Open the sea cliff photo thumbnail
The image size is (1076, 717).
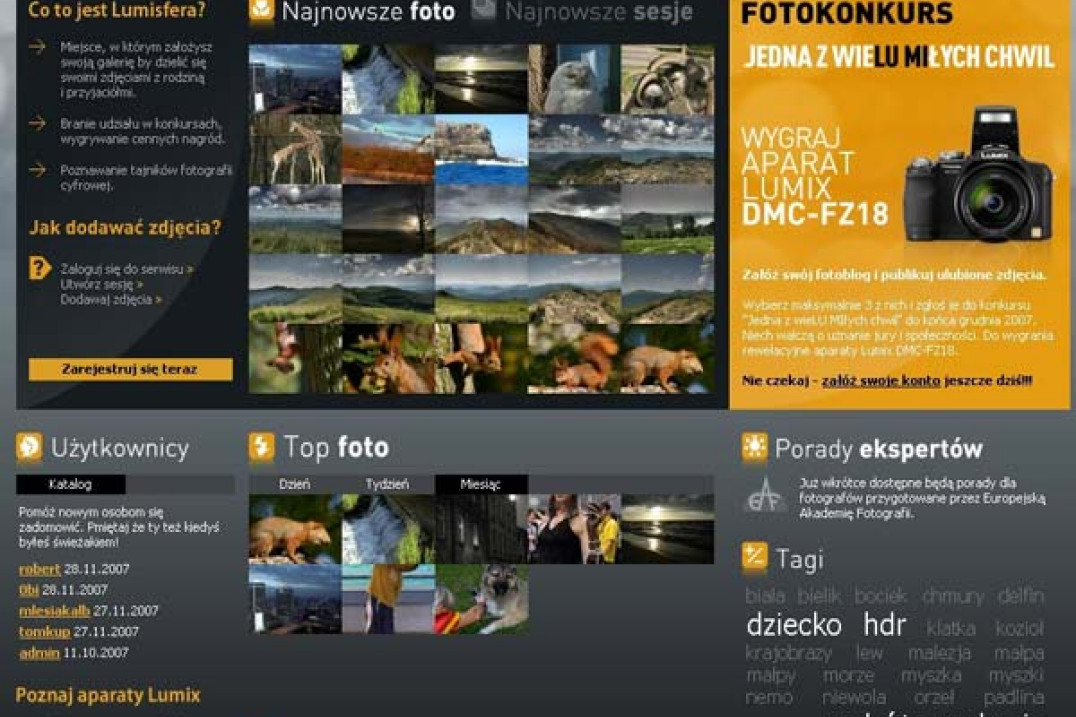tap(481, 150)
